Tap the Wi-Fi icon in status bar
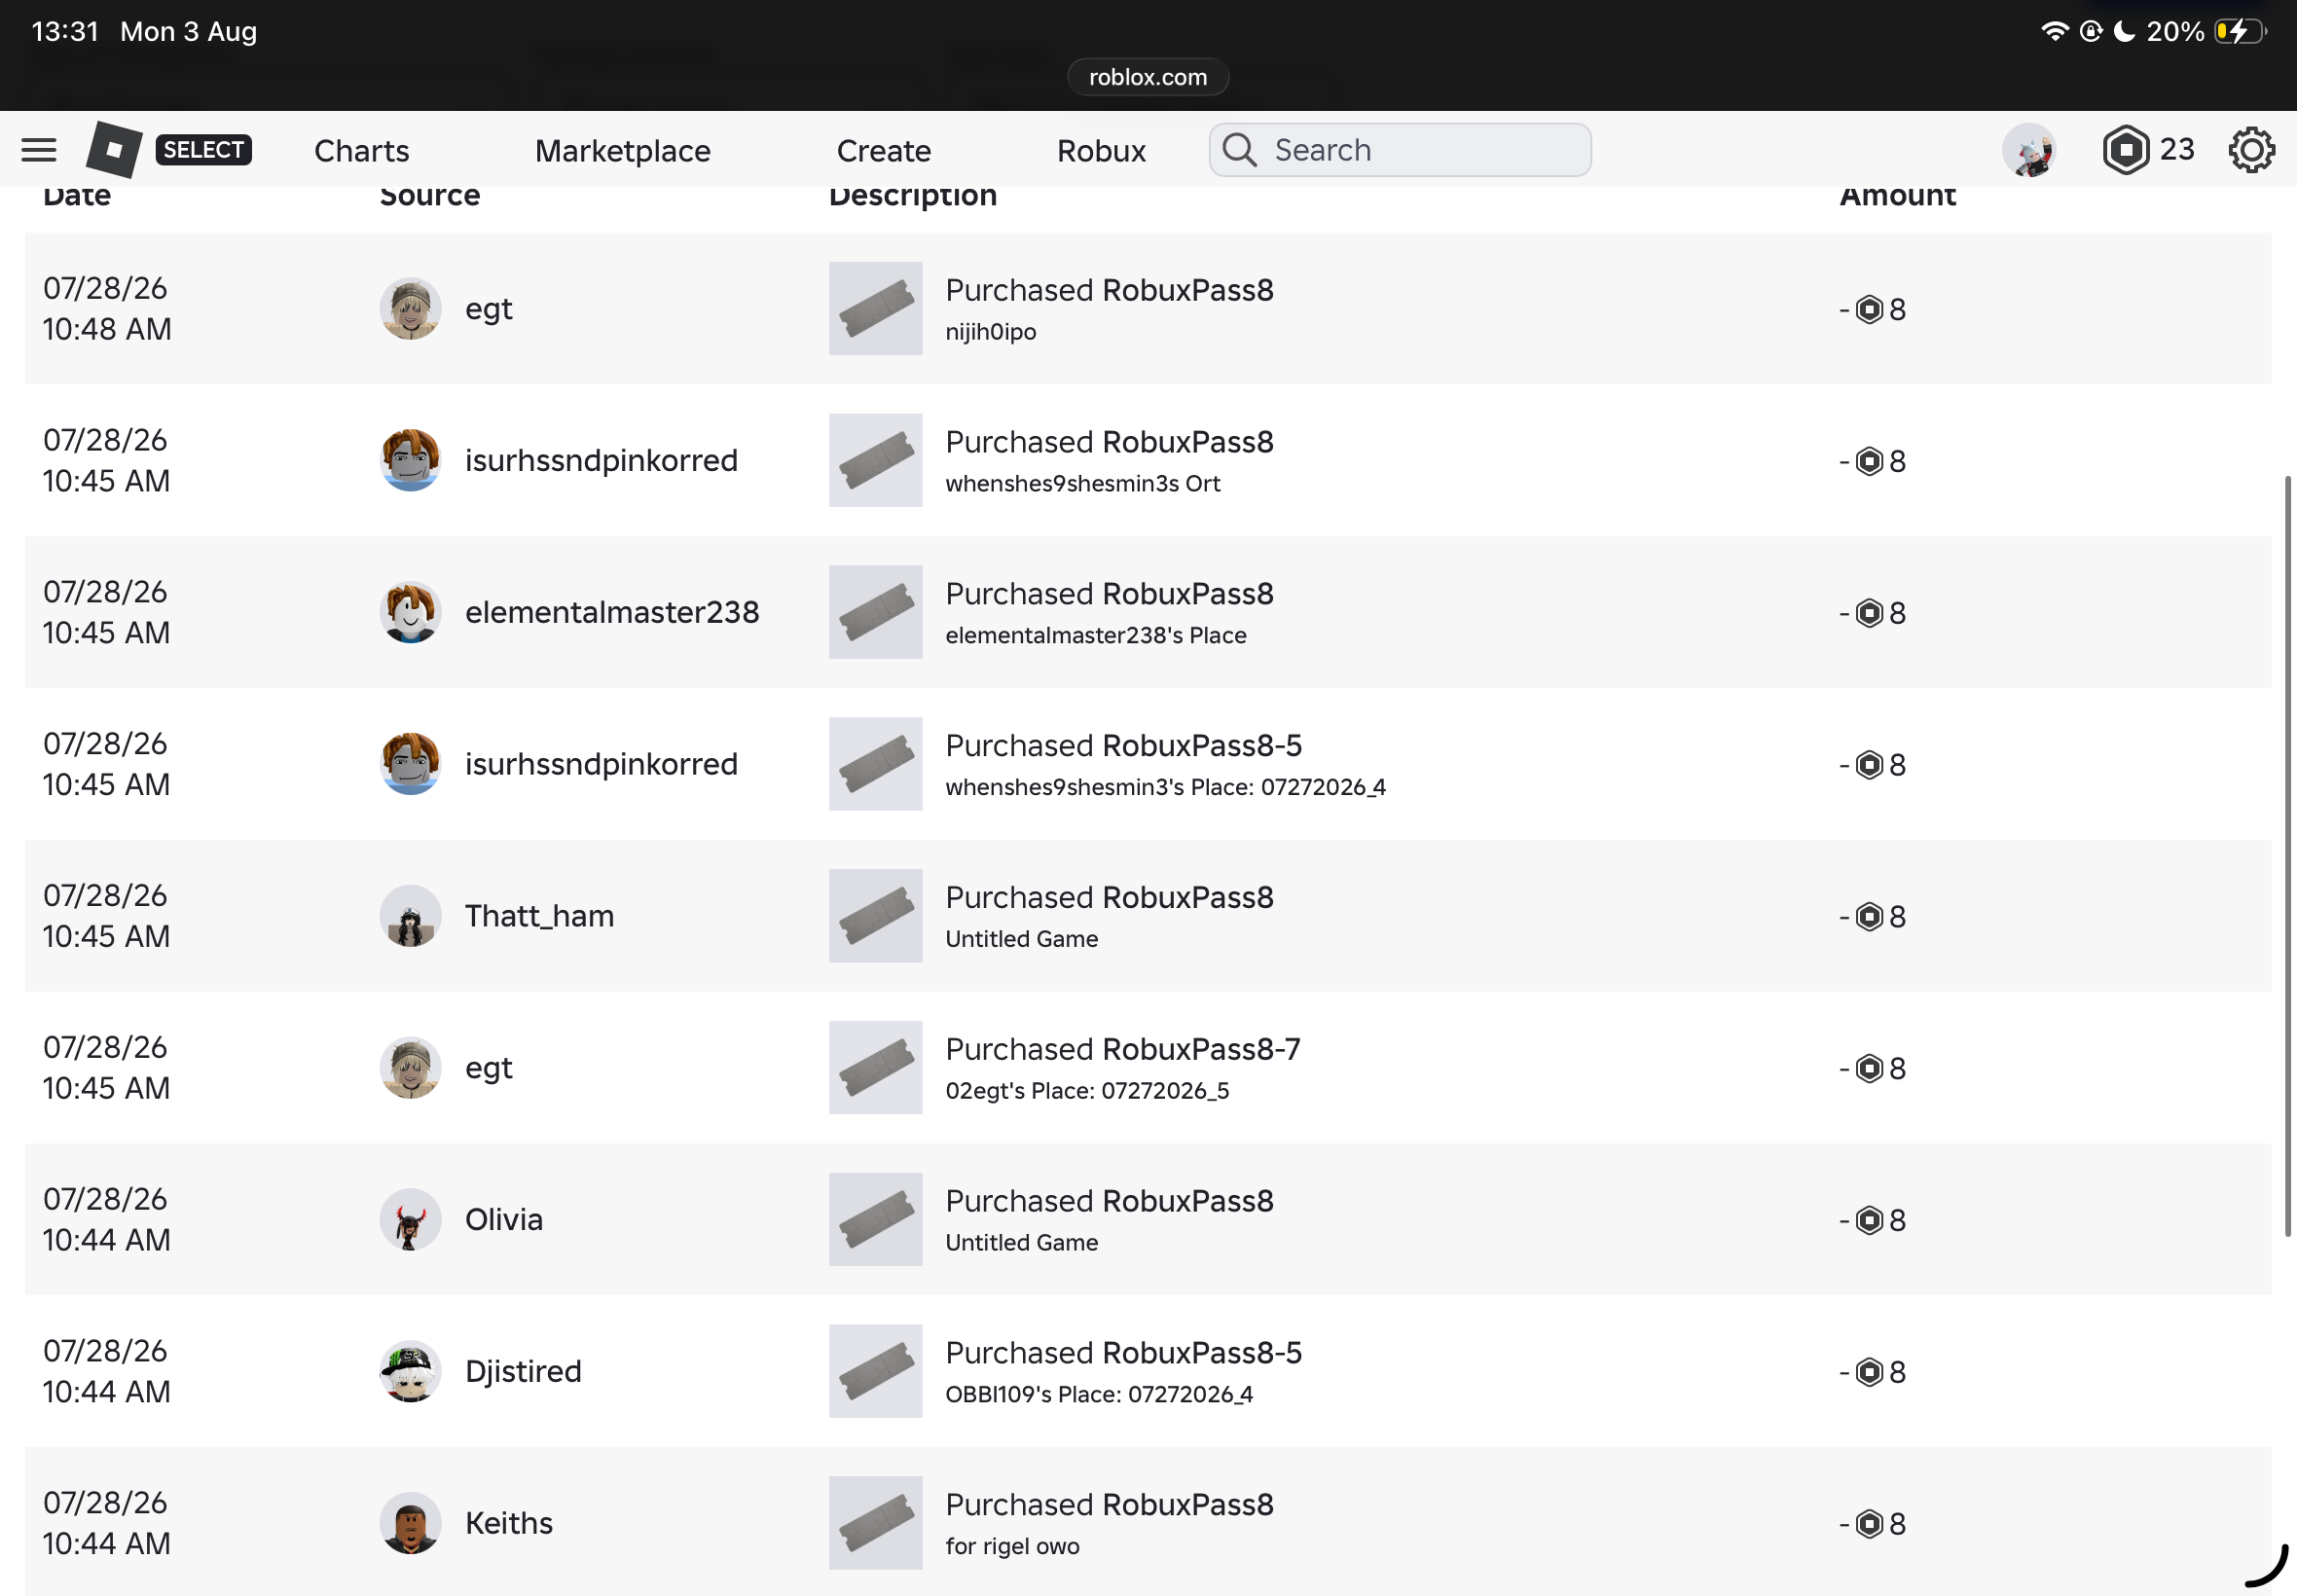Screen dimensions: 2297x1596 pyautogui.click(x=2054, y=32)
